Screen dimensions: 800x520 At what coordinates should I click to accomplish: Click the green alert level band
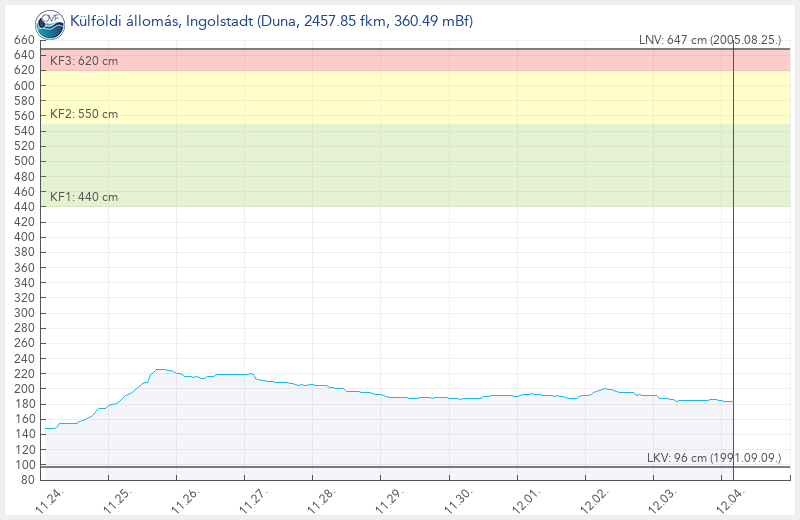pos(400,165)
